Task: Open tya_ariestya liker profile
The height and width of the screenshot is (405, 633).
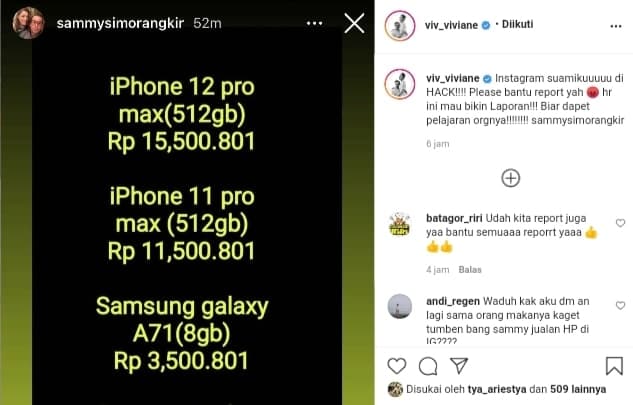Action: tap(497, 389)
